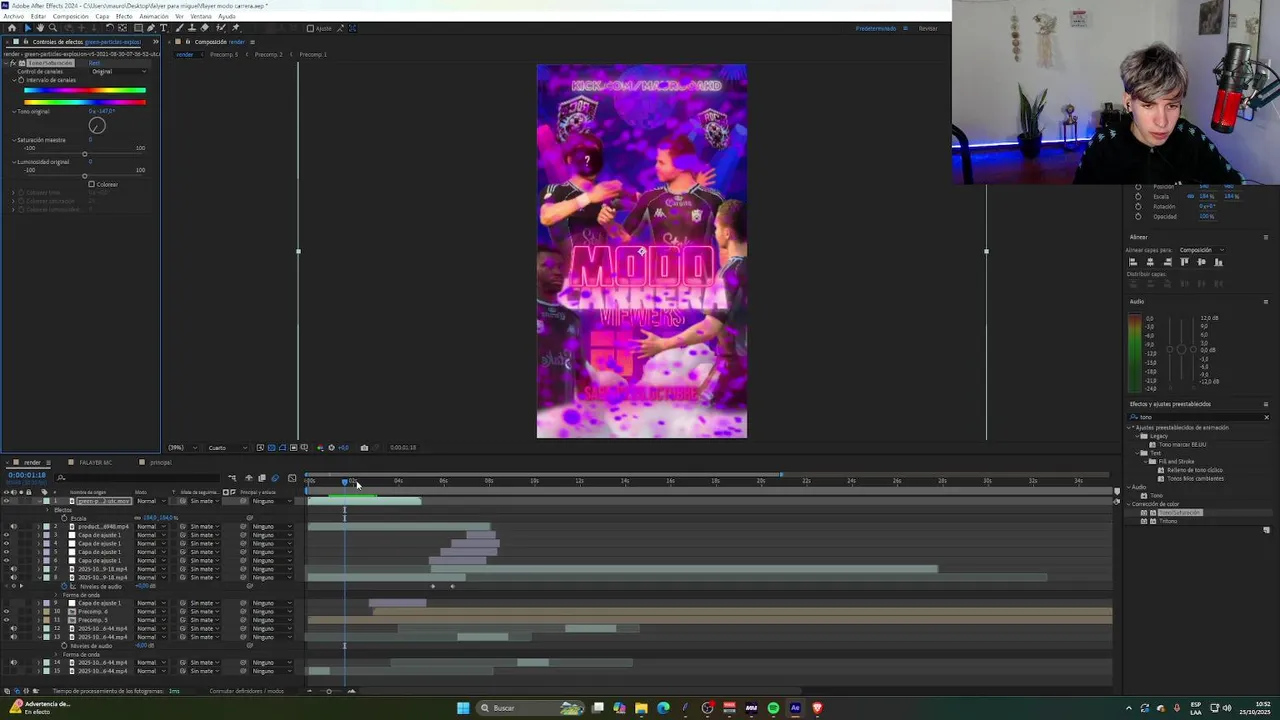The width and height of the screenshot is (1280, 720).
Task: Open the Archivo menu
Action: 13,16
